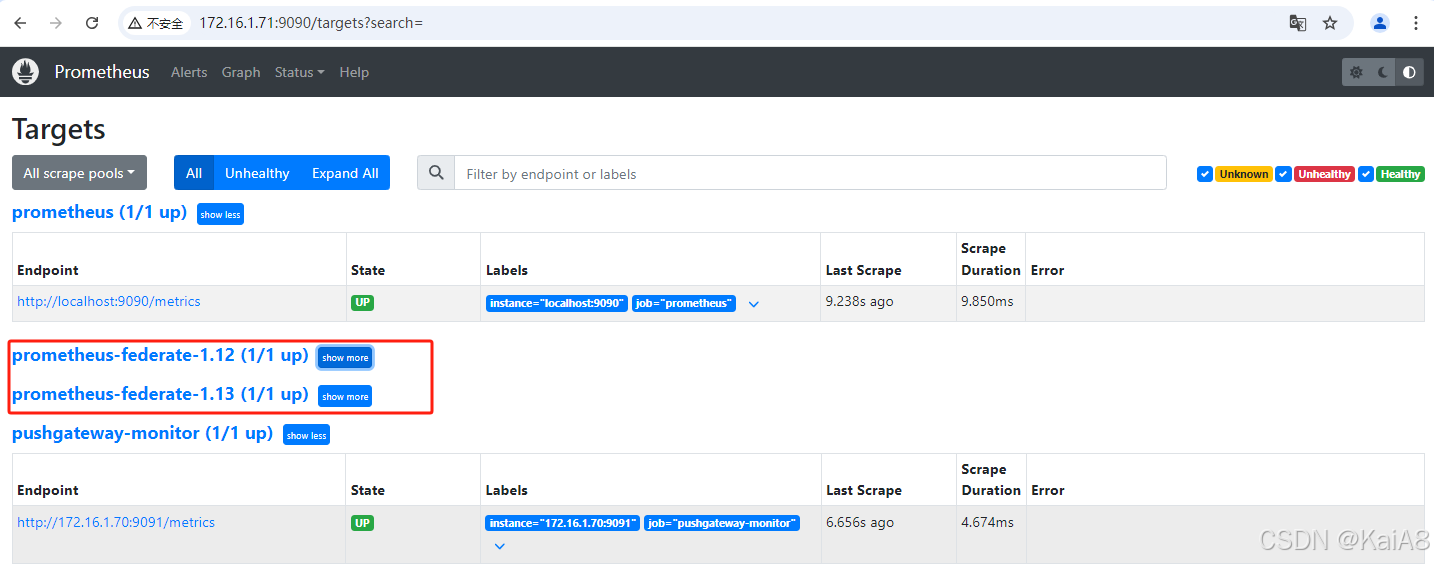Switch to dark theme with moon icon
The image size is (1434, 566).
tap(1383, 72)
